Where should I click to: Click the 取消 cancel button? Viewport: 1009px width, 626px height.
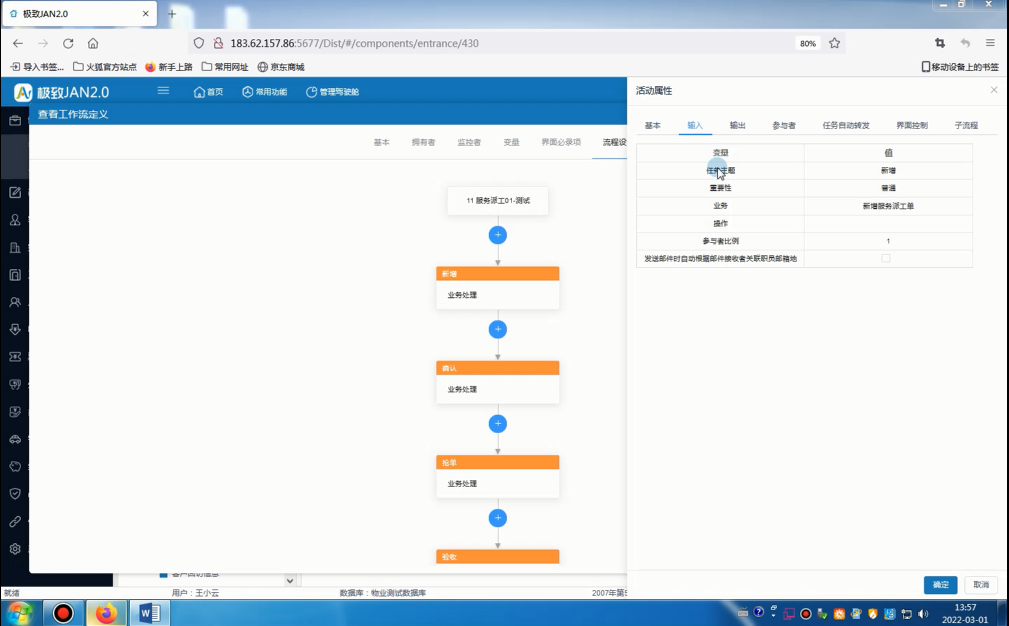coord(981,584)
